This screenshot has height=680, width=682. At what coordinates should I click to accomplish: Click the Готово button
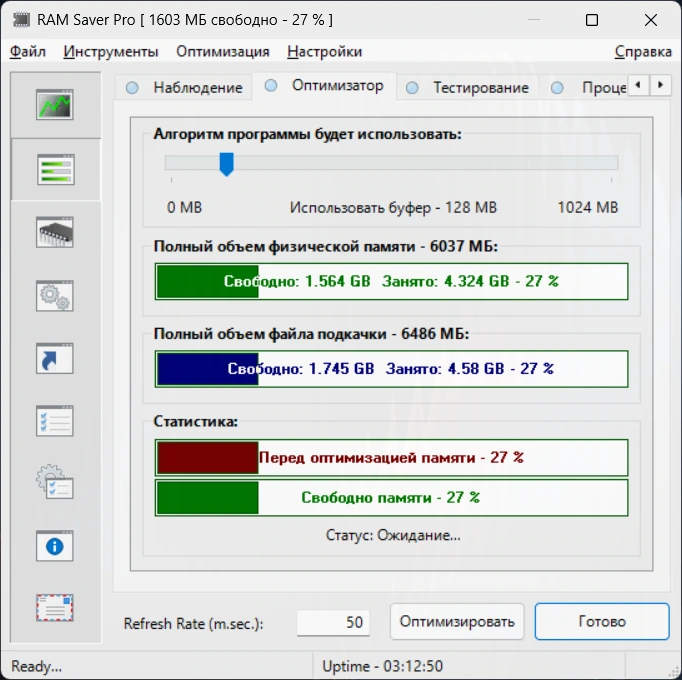click(x=602, y=621)
